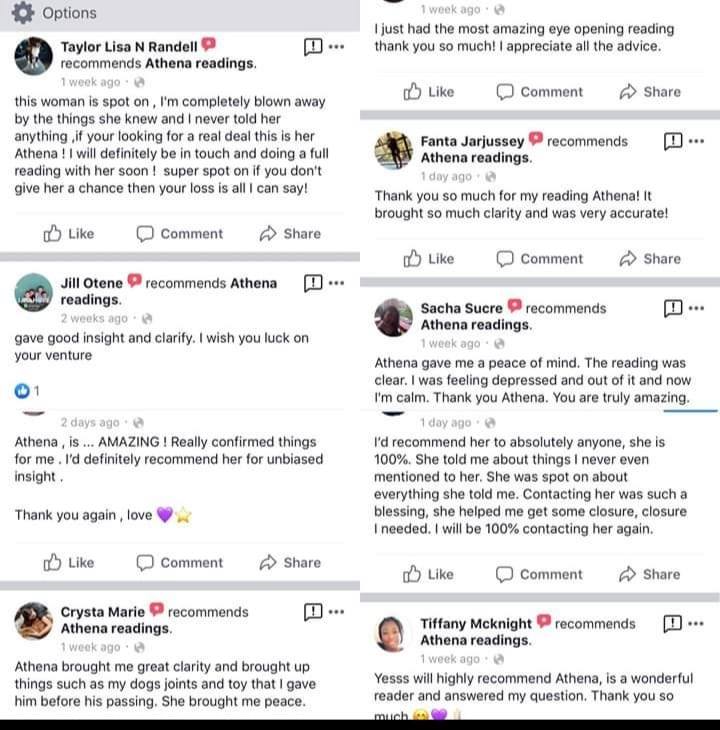Image resolution: width=720 pixels, height=730 pixels.
Task: Open Sacha Sucre's profile name link
Action: click(462, 308)
